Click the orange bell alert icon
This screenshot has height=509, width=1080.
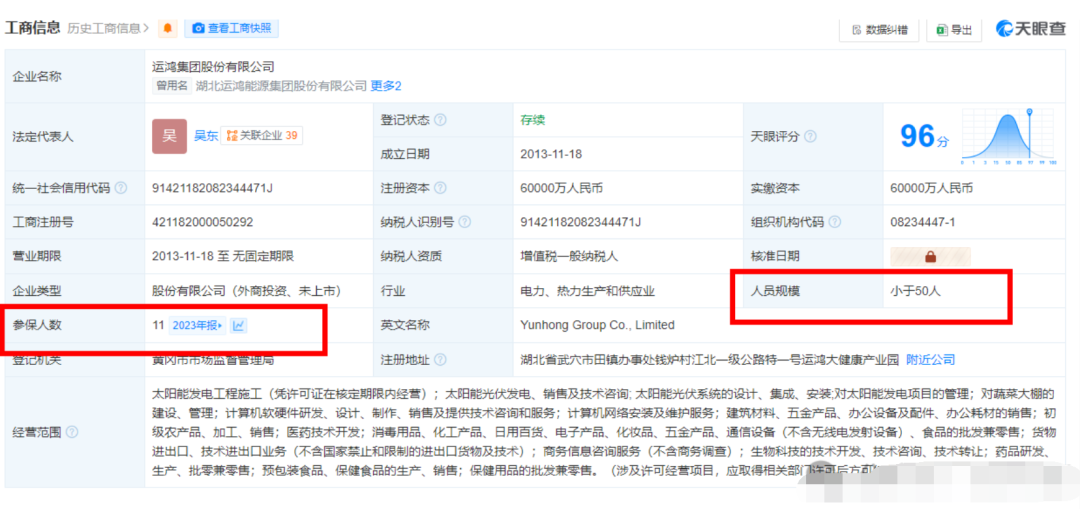167,29
